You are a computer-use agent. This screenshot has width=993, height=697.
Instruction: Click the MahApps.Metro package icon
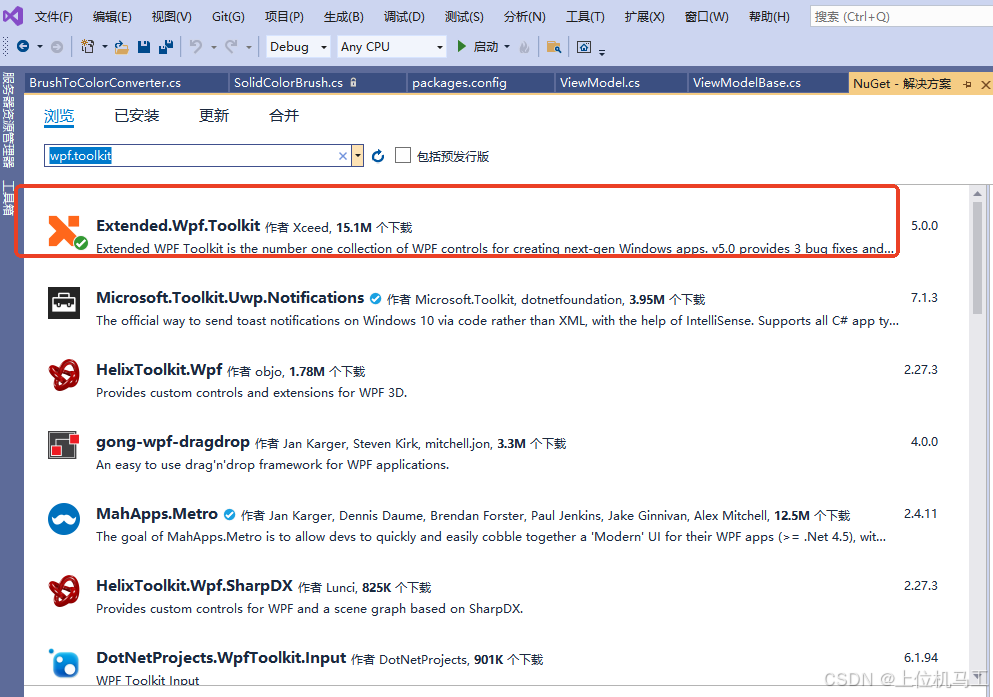pos(64,519)
